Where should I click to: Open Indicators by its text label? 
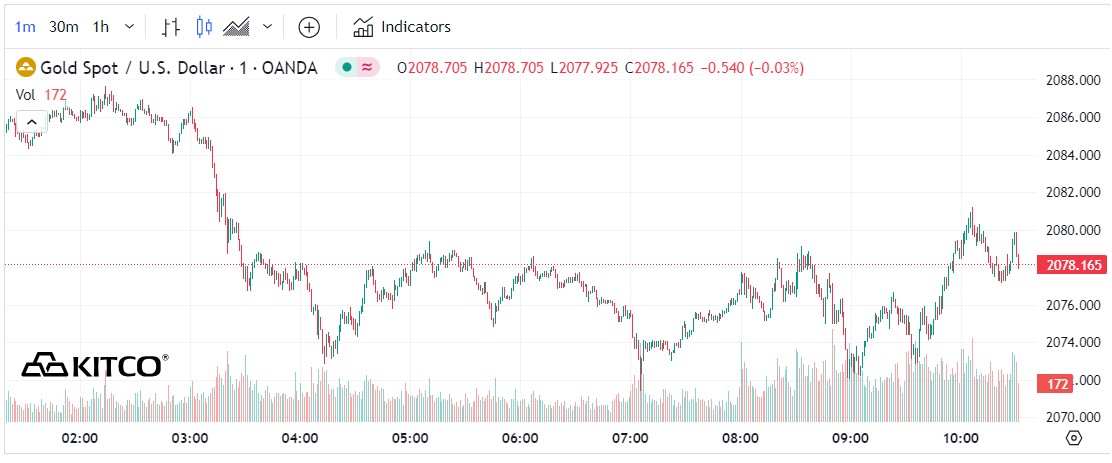pos(415,27)
